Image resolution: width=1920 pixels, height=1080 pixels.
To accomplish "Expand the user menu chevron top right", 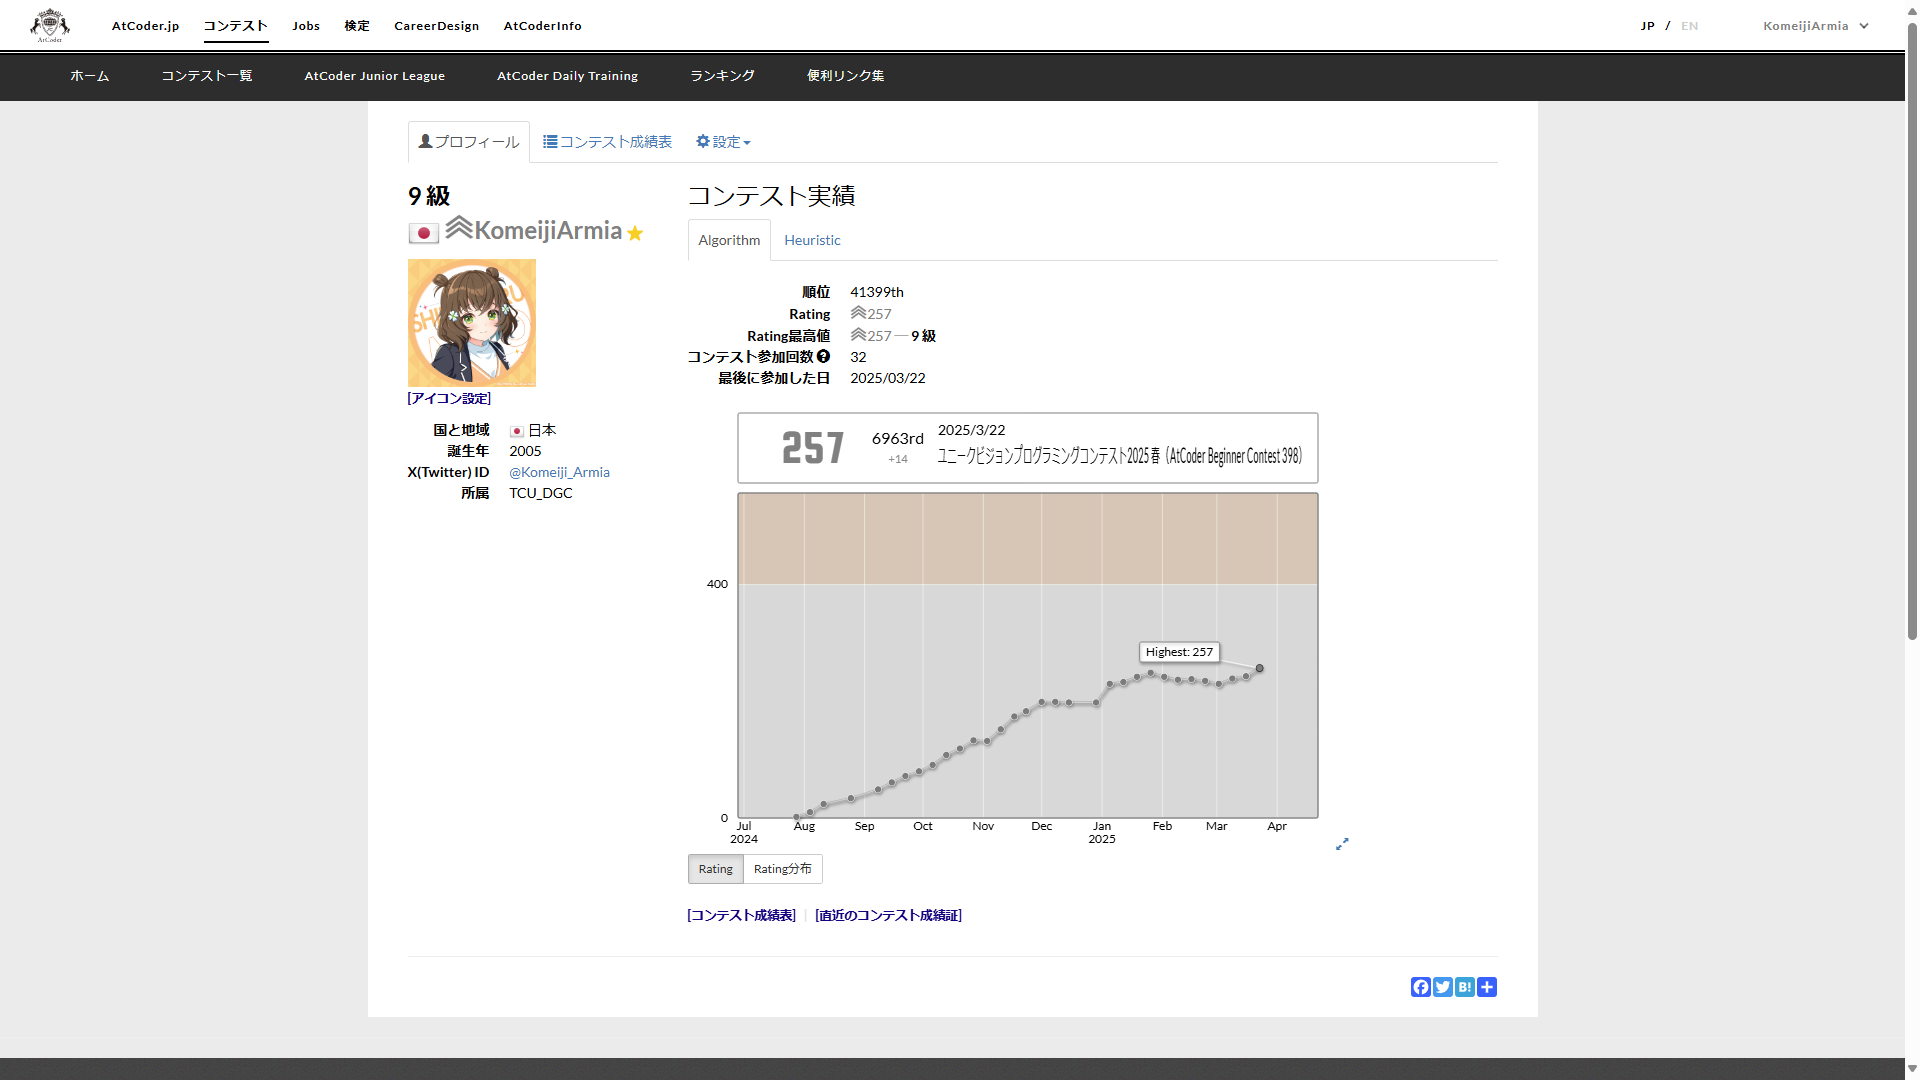I will click(x=1862, y=26).
